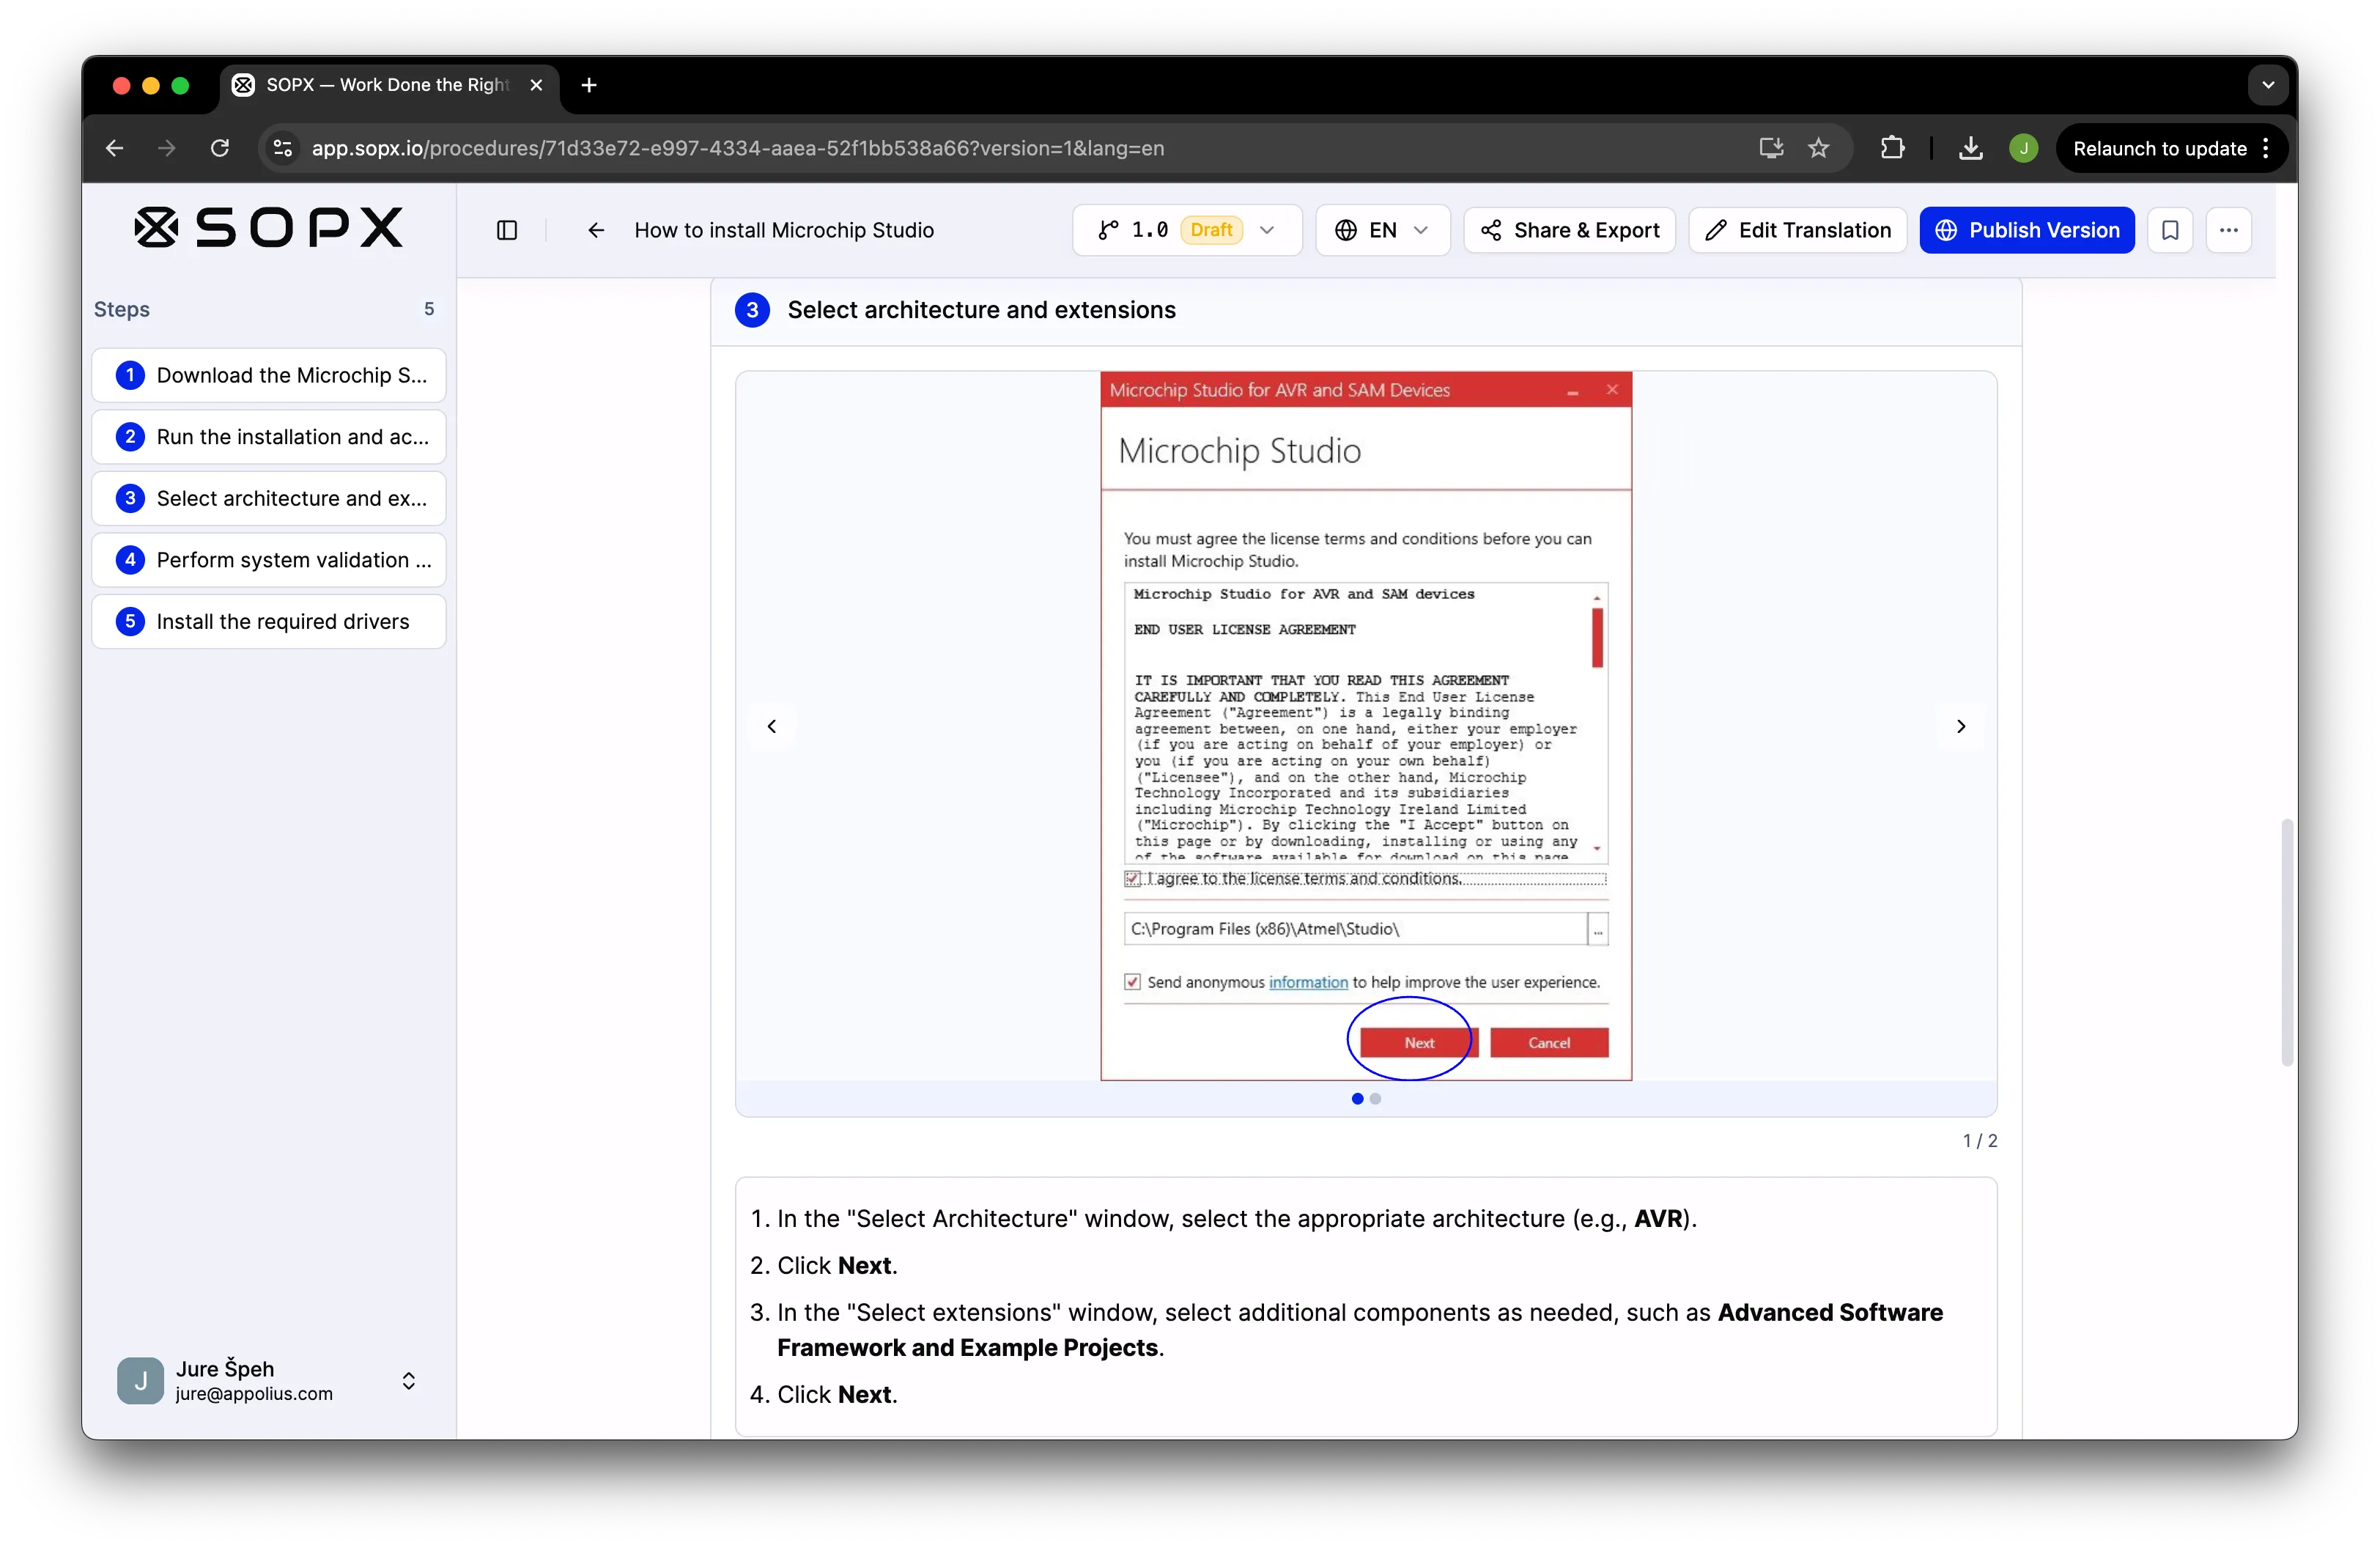The height and width of the screenshot is (1548, 2380).
Task: Show previous image in the carousel
Action: click(771, 726)
